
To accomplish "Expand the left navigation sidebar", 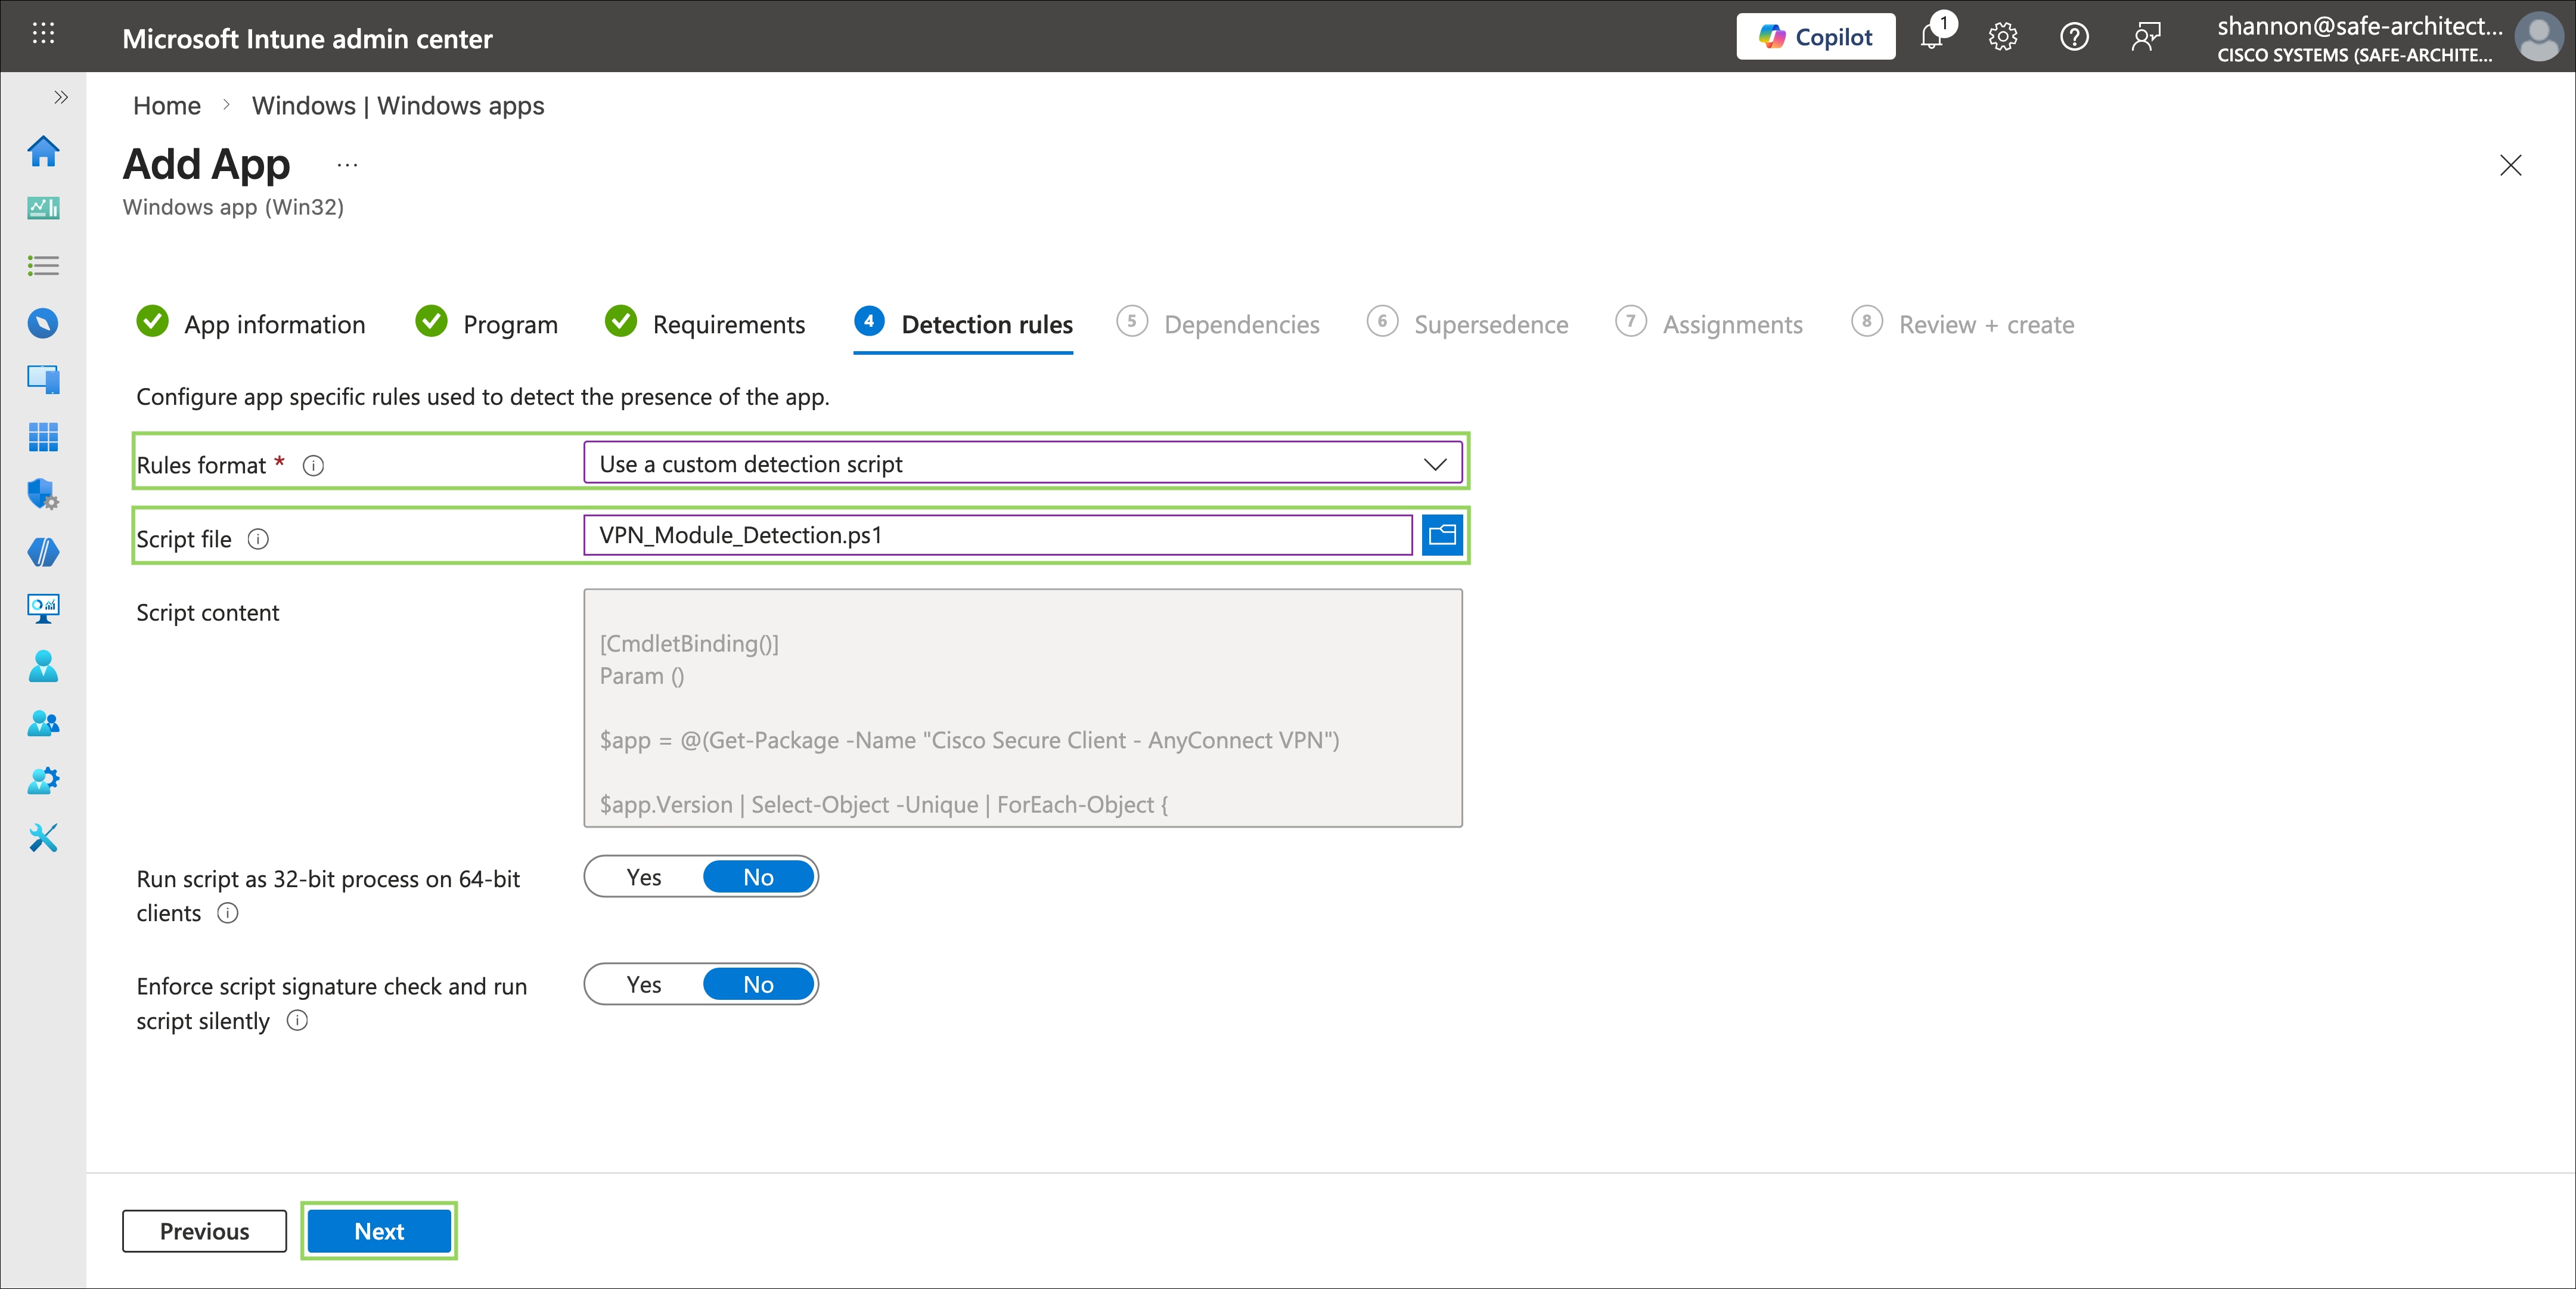I will [x=61, y=97].
